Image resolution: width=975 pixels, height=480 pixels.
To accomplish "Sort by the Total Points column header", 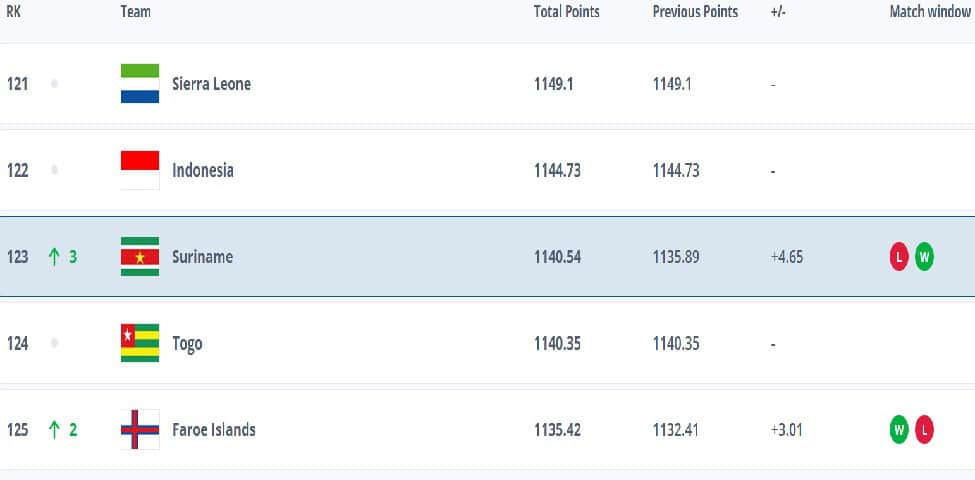I will pos(566,12).
